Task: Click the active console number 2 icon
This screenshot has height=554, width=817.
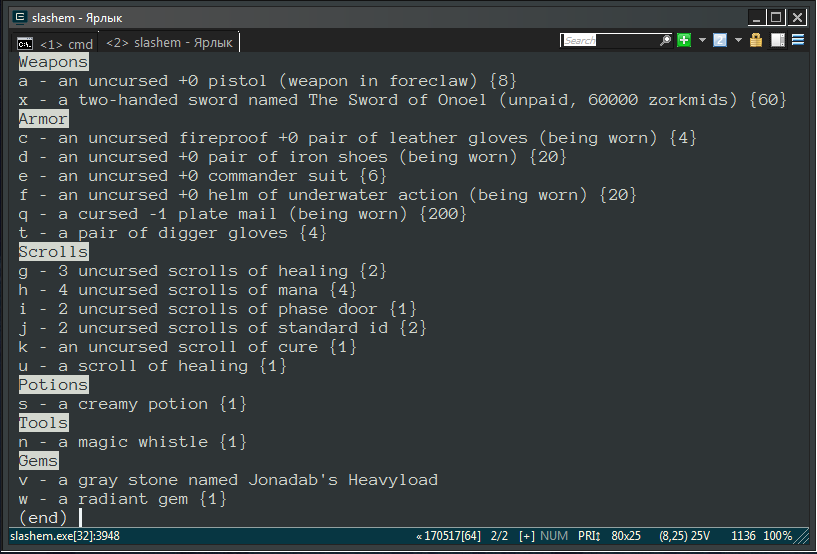Action: 720,40
